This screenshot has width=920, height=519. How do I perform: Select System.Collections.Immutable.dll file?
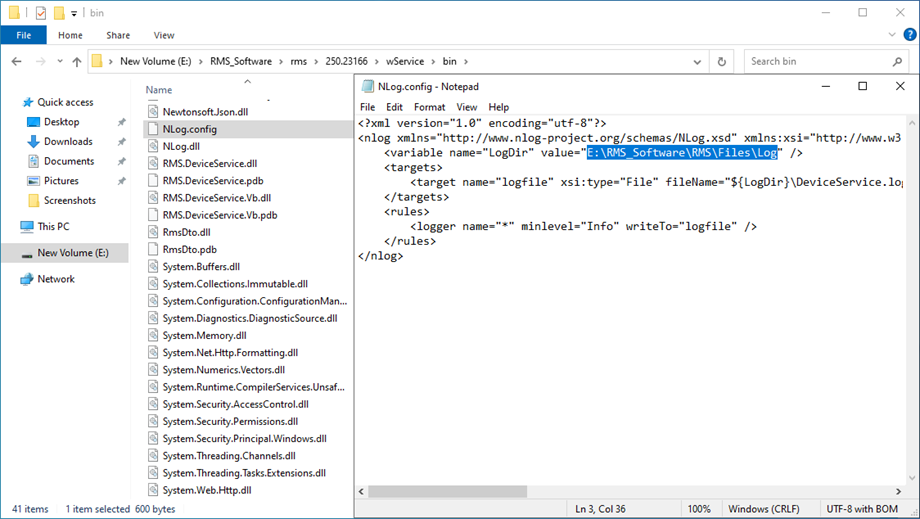tap(235, 283)
